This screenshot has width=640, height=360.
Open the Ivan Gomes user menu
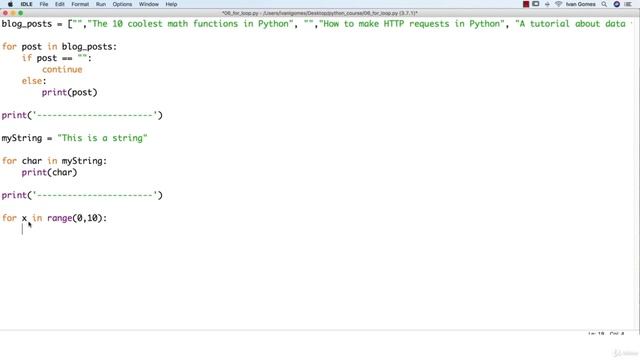tap(580, 4)
